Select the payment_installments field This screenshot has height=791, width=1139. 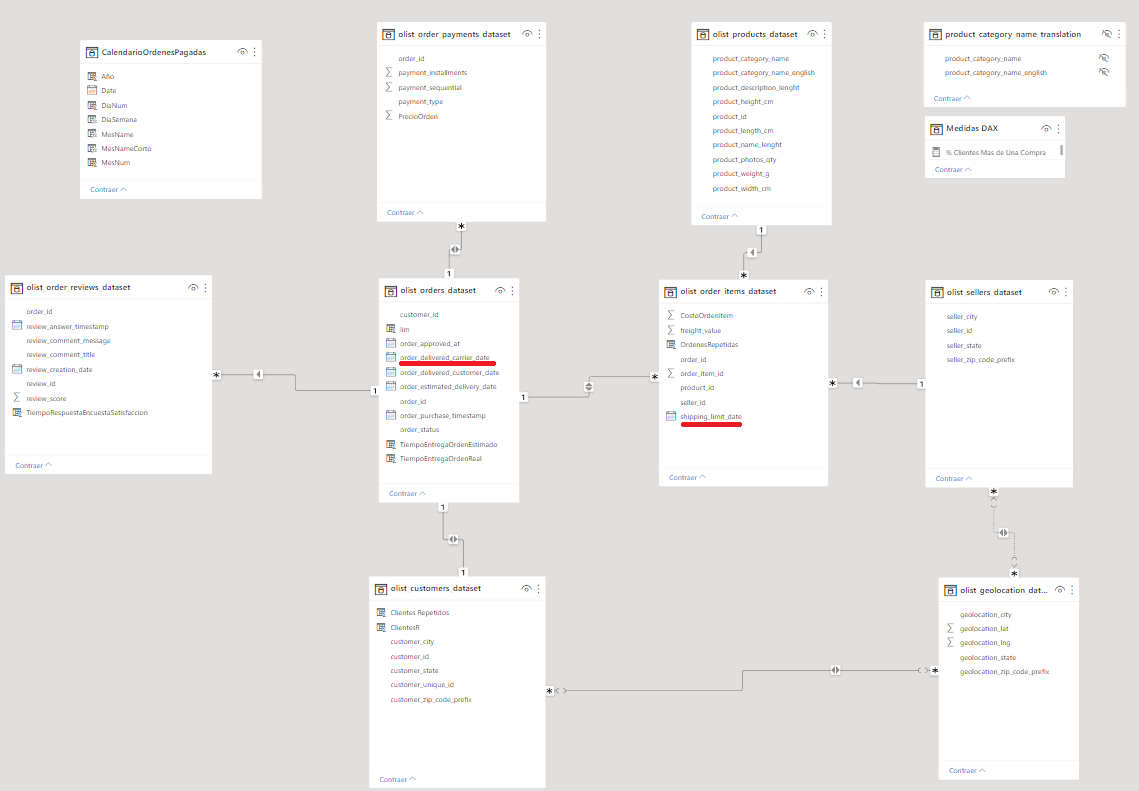click(433, 73)
